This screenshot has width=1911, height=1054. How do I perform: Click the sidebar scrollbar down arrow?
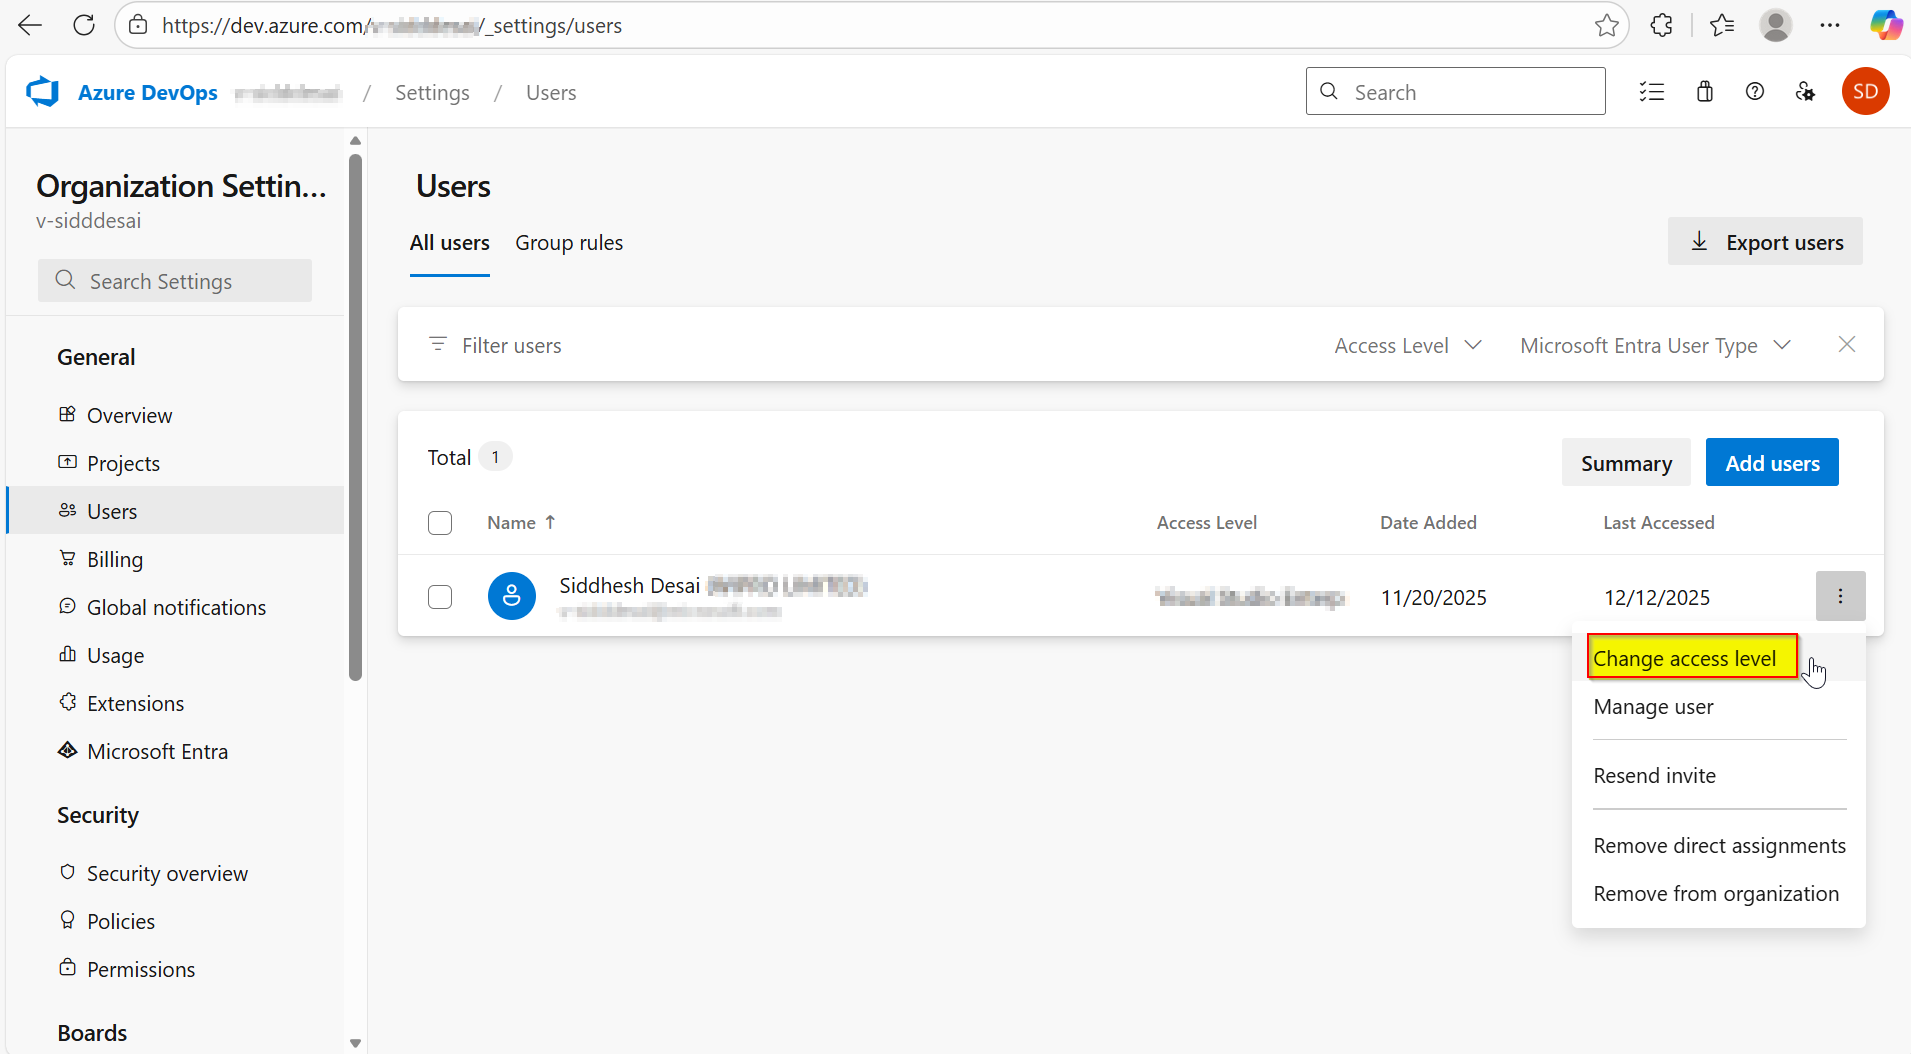355,1042
